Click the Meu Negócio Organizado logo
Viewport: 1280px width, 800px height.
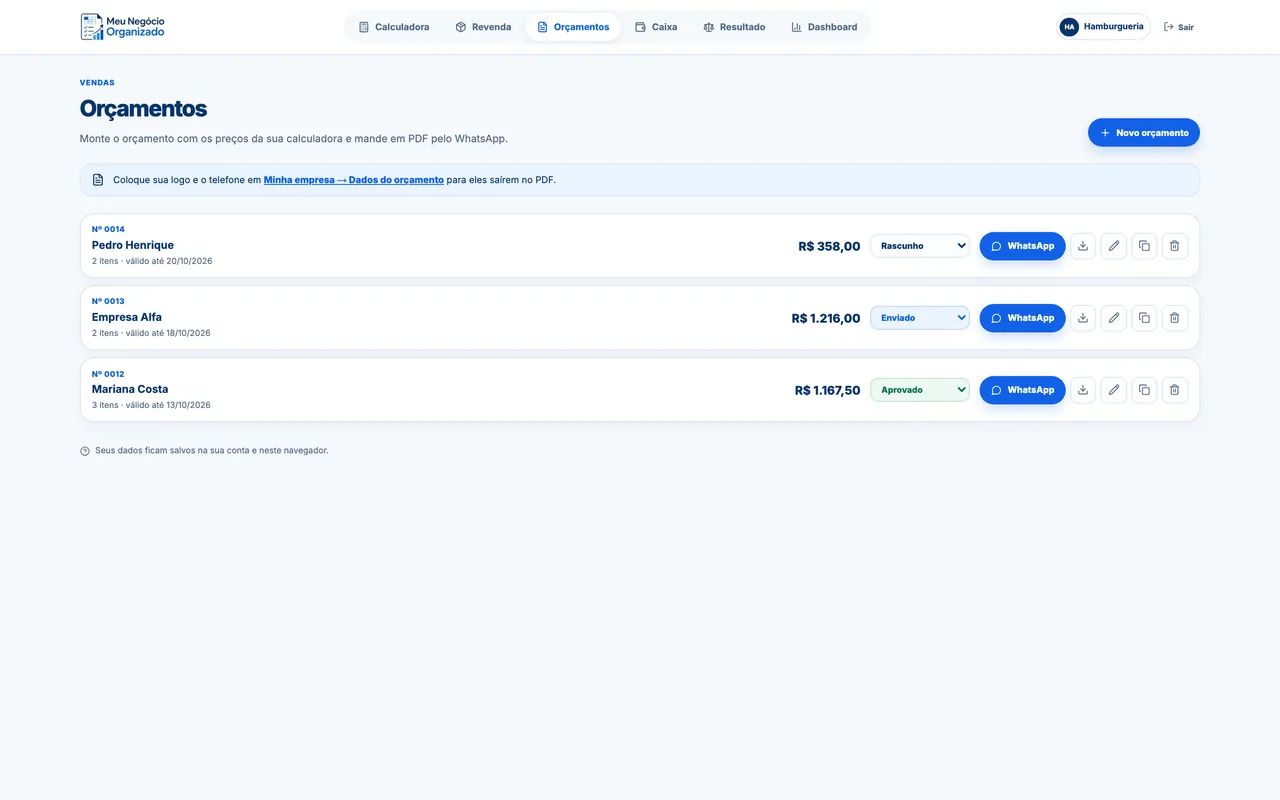coord(123,27)
